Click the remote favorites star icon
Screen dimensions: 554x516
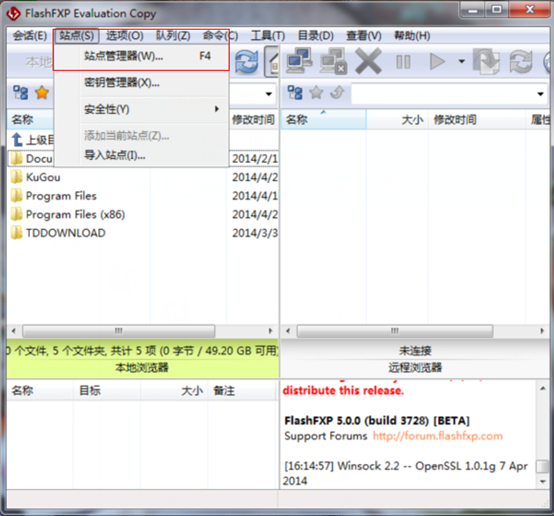click(316, 93)
